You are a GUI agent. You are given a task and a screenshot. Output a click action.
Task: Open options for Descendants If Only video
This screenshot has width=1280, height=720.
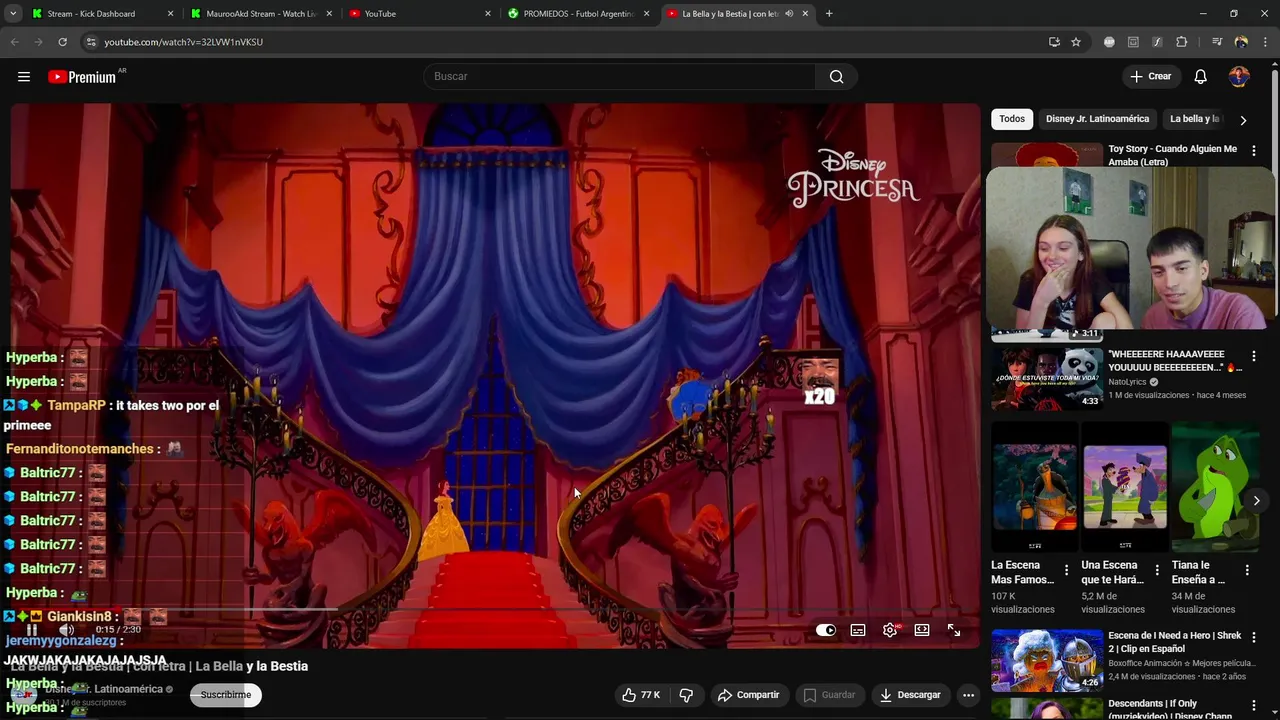click(1253, 705)
